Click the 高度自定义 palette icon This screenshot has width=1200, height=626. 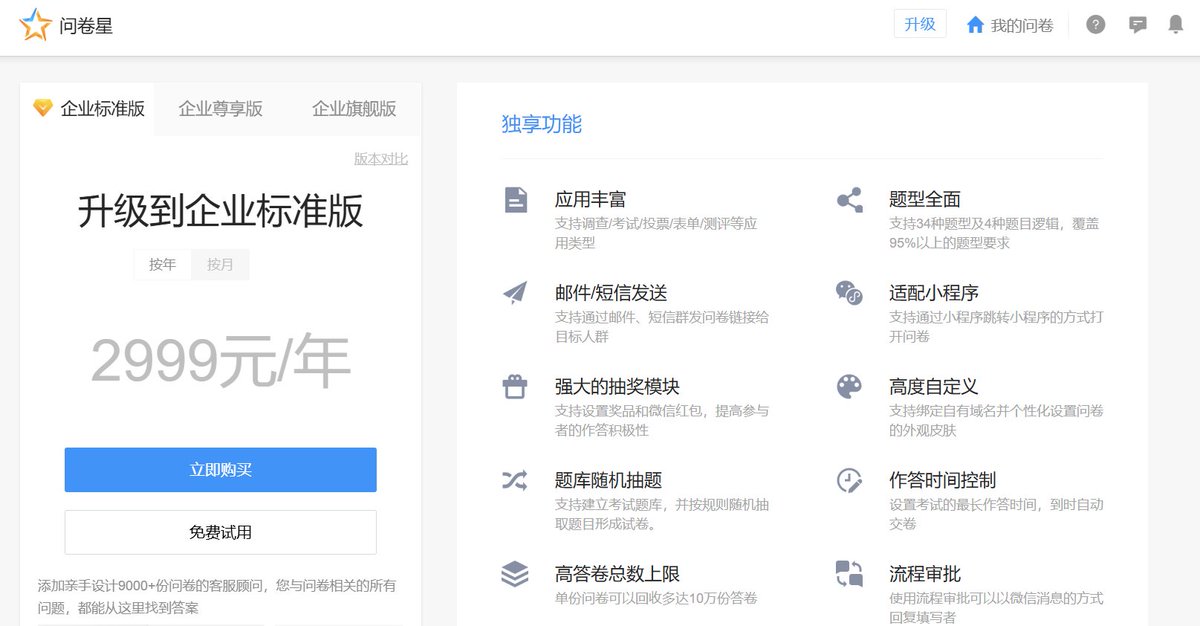(x=849, y=386)
